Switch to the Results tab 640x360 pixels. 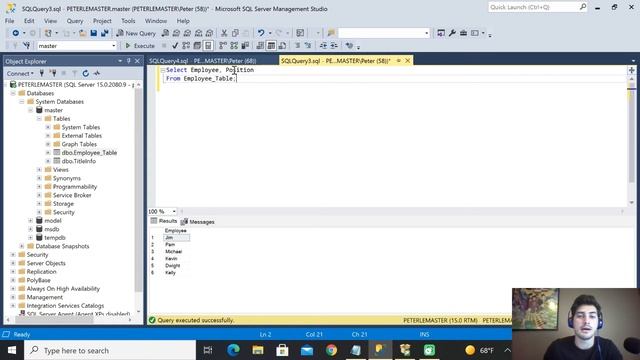pyautogui.click(x=164, y=221)
